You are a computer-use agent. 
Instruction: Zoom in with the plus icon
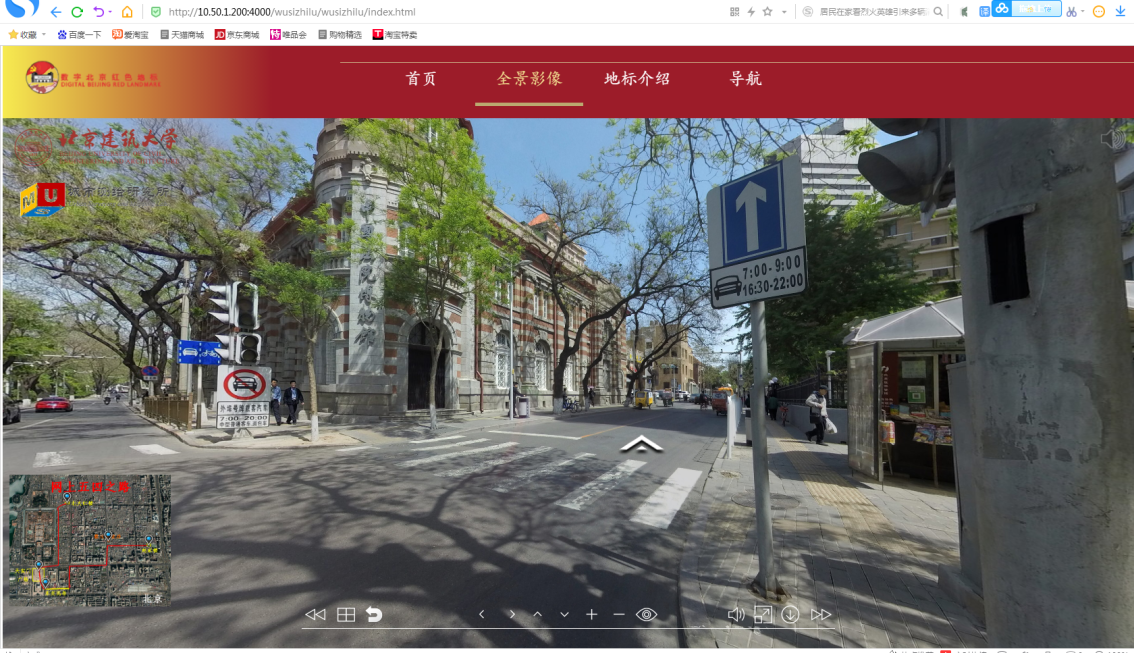[591, 614]
